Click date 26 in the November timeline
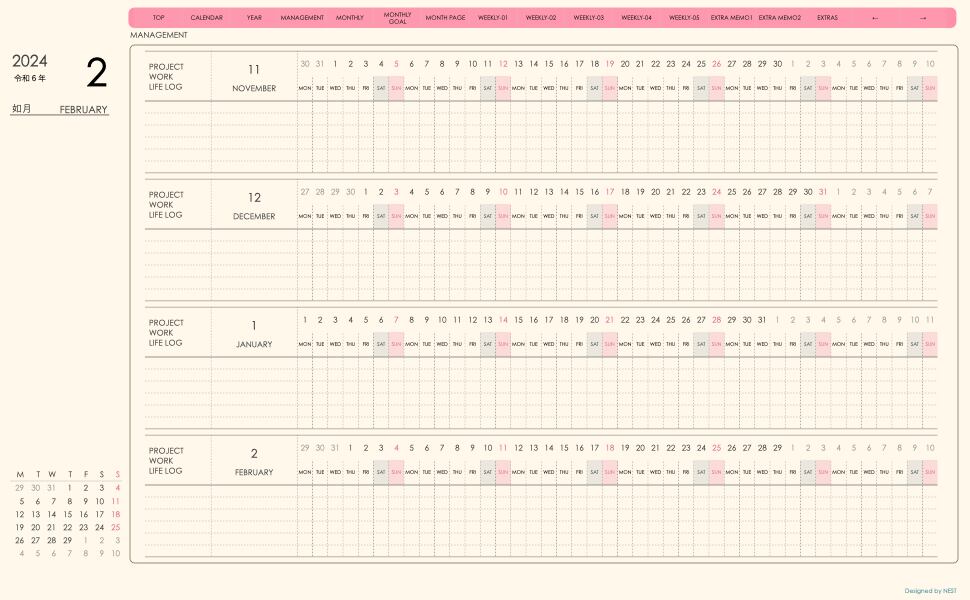Screen dimensions: 970x600 (716, 64)
